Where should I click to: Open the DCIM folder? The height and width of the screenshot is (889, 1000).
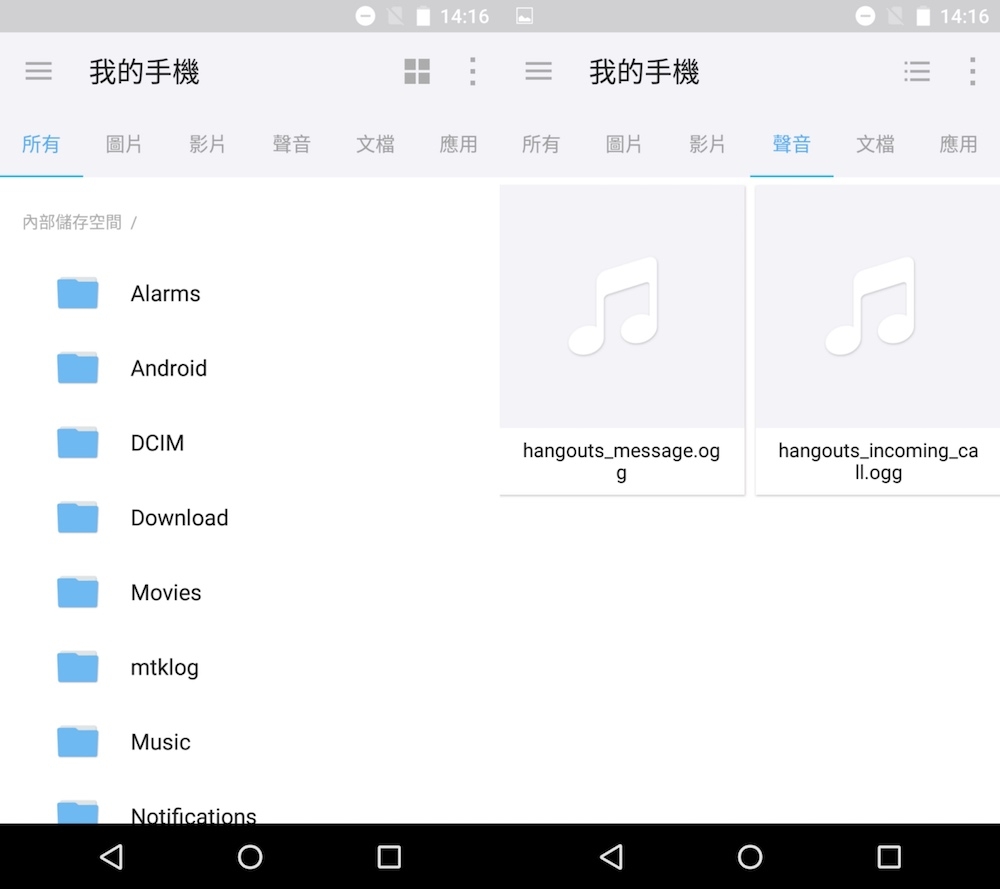(157, 443)
